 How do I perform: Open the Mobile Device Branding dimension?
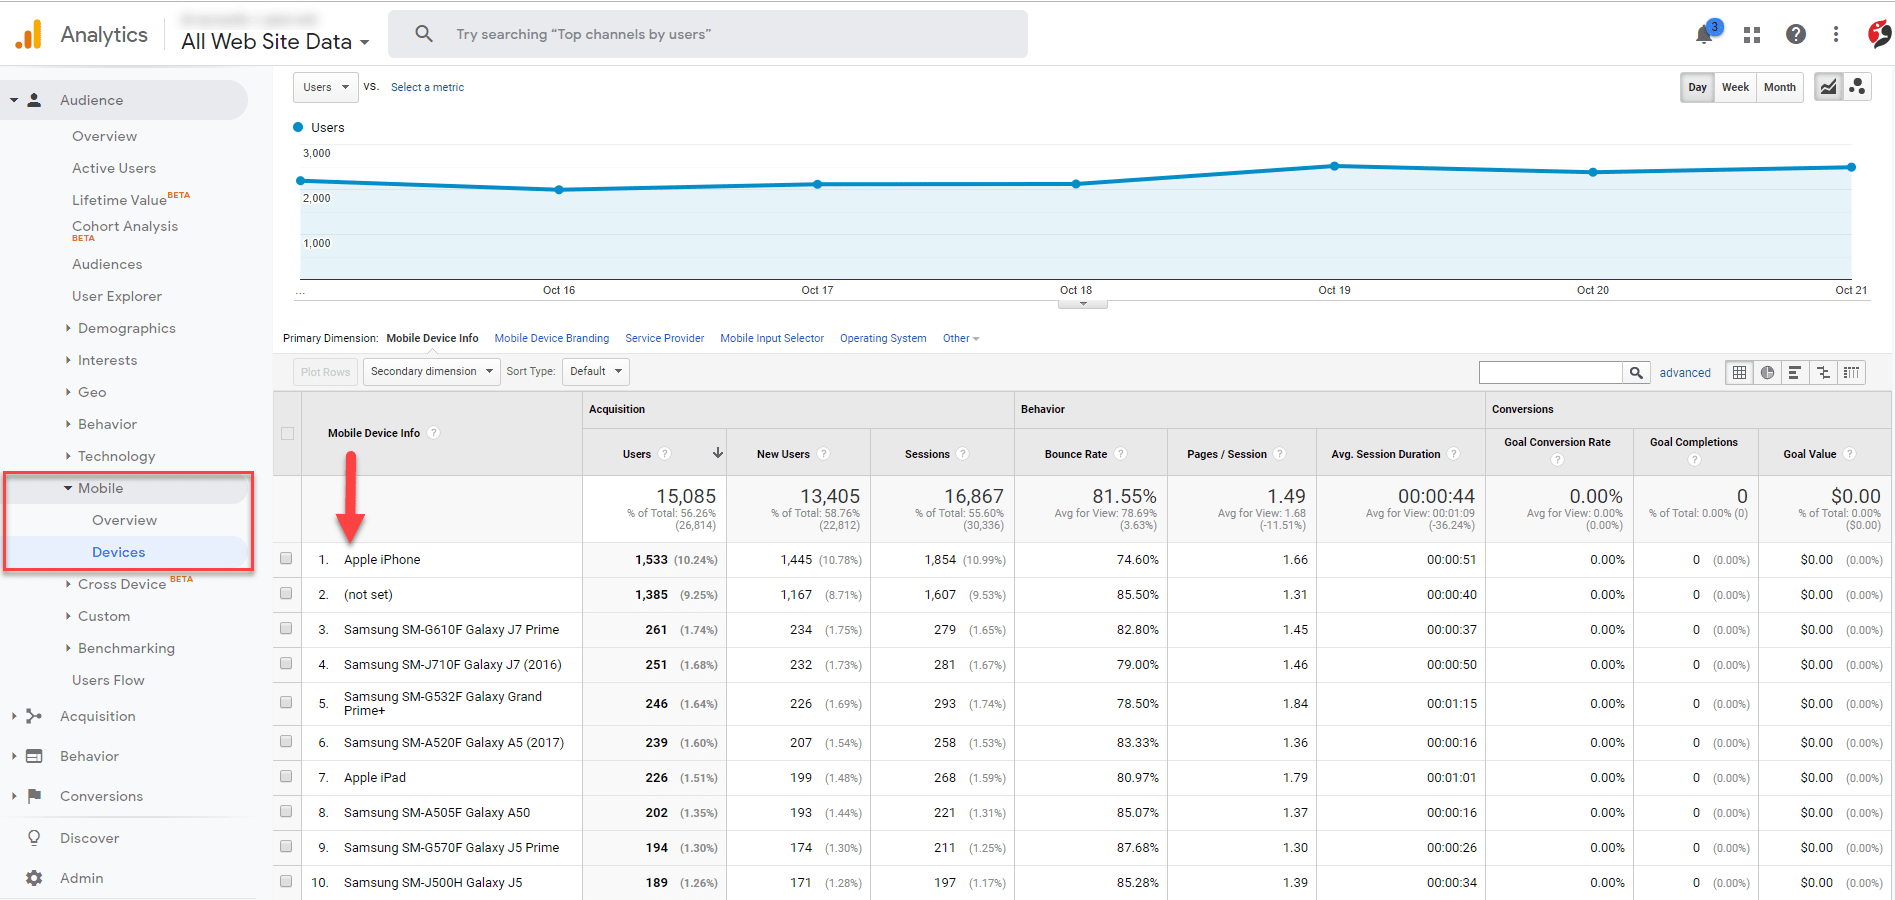pos(551,338)
